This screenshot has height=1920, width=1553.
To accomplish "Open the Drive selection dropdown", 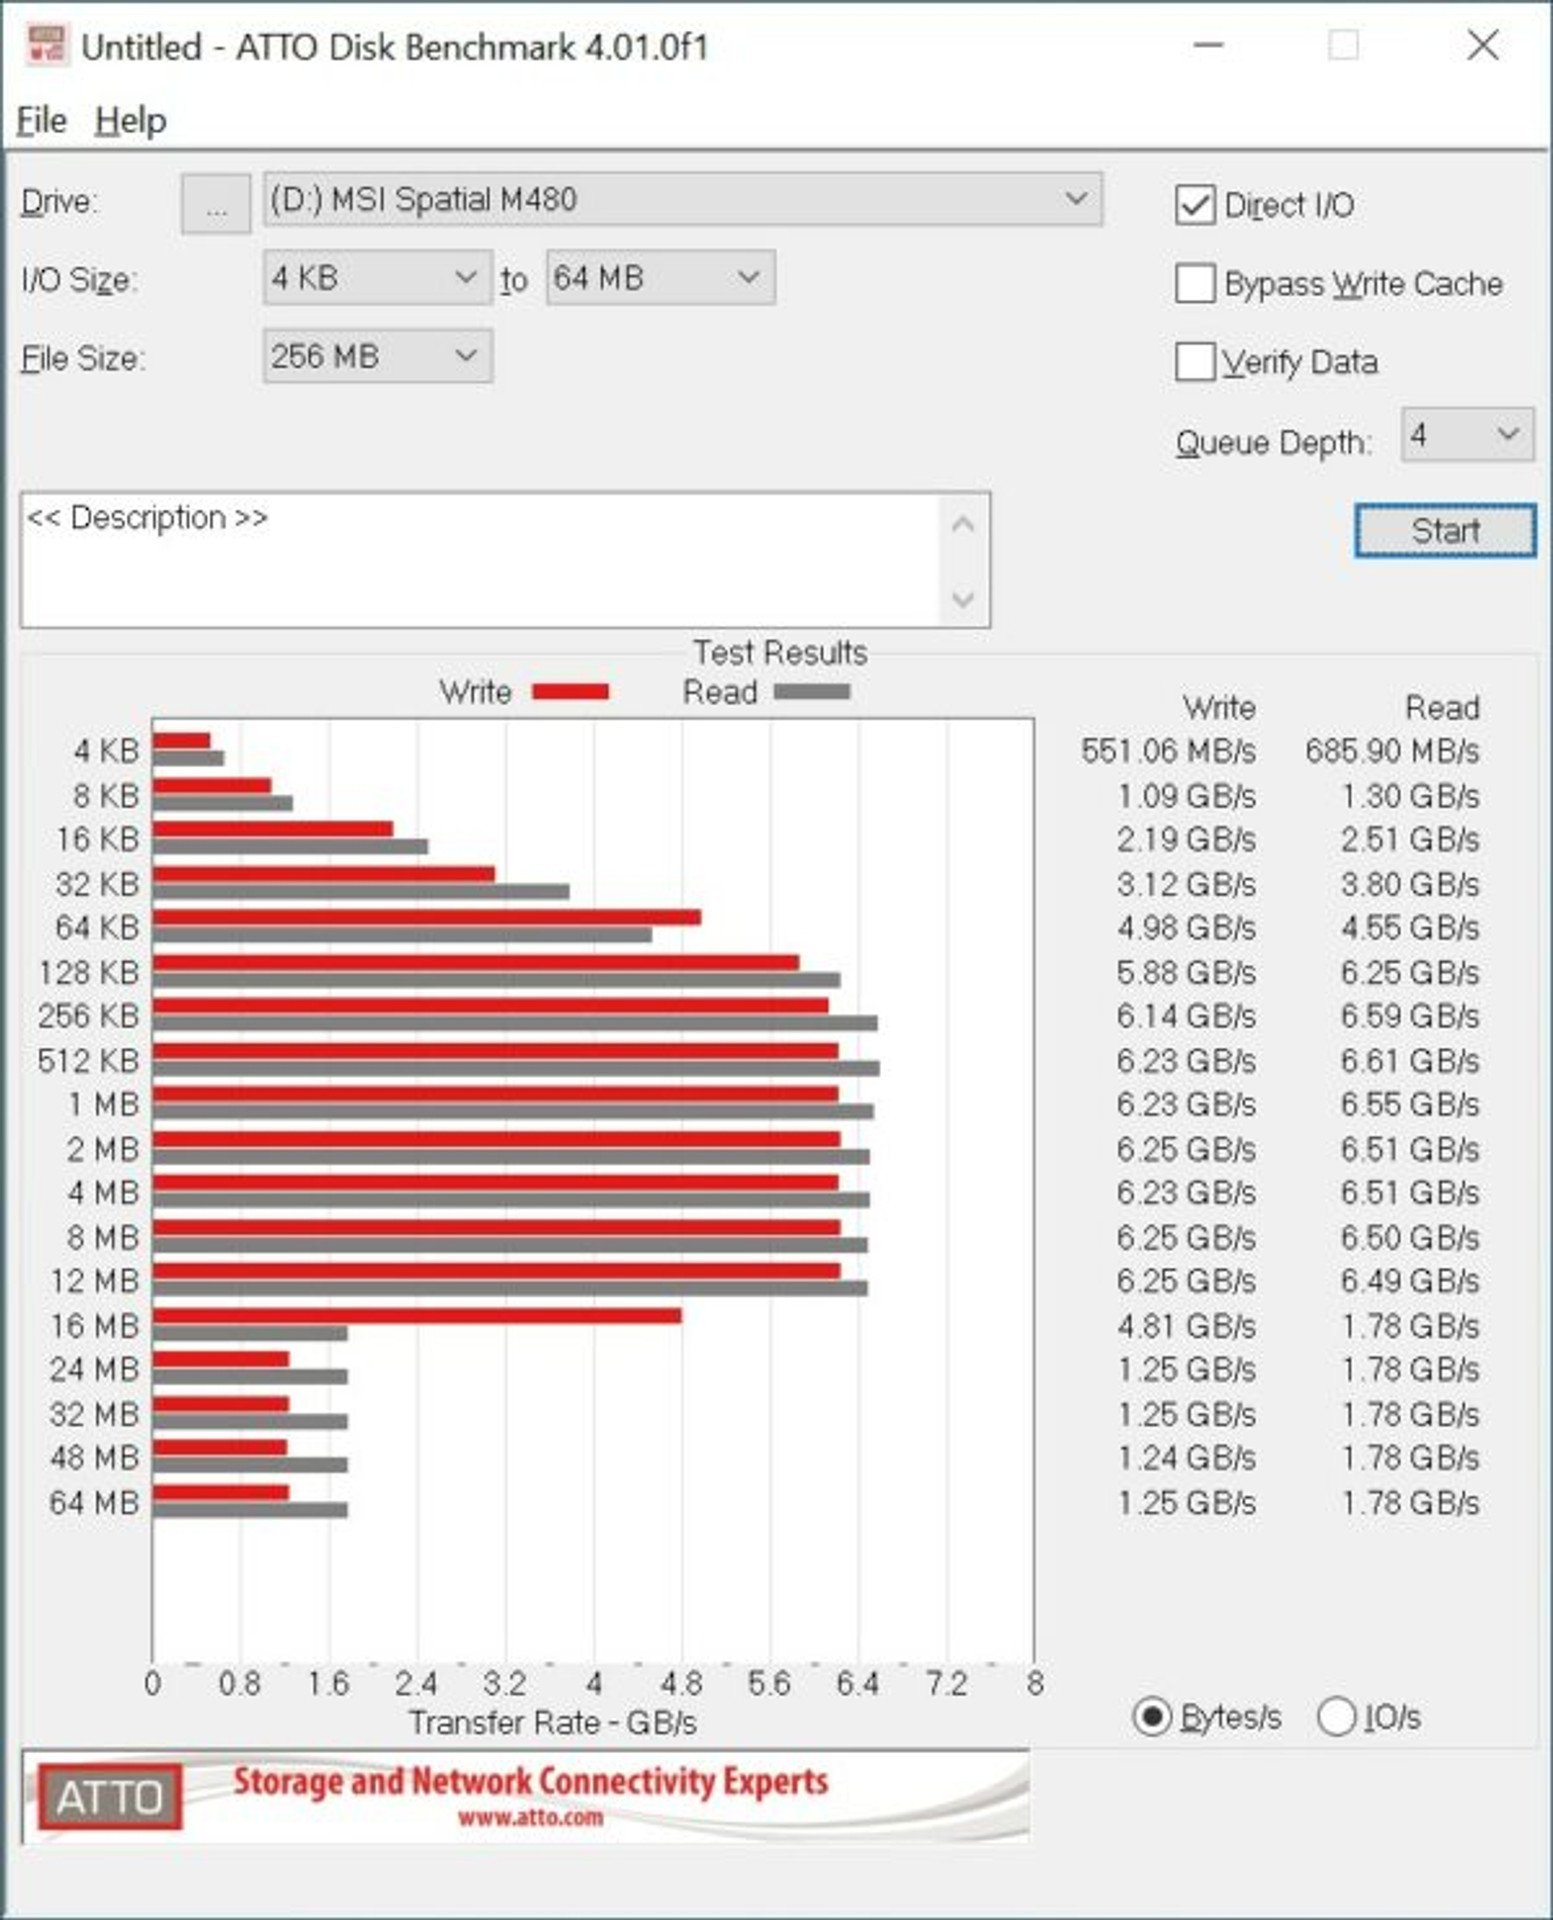I will (x=683, y=199).
